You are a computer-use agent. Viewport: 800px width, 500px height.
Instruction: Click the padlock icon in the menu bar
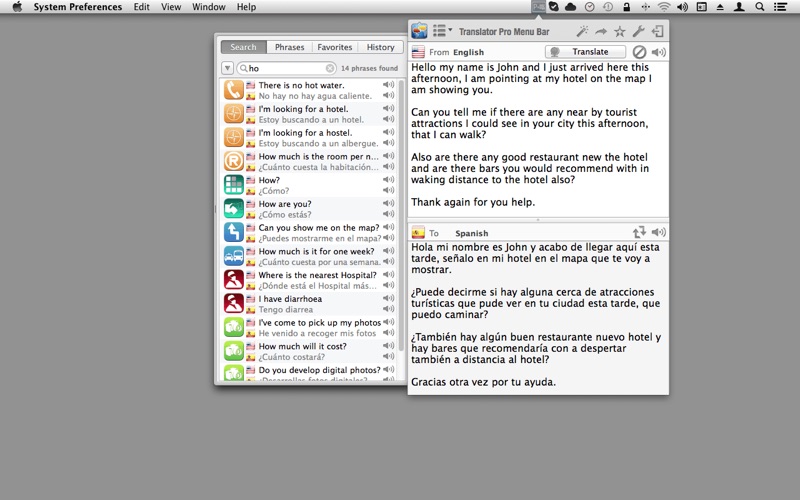(627, 7)
